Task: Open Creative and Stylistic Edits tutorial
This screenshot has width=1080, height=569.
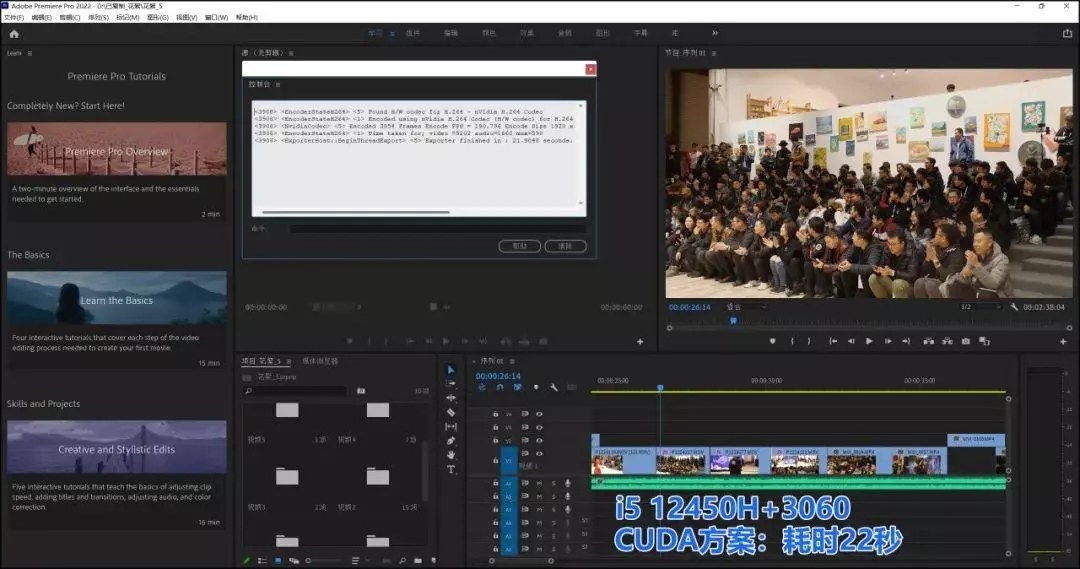Action: coord(116,447)
